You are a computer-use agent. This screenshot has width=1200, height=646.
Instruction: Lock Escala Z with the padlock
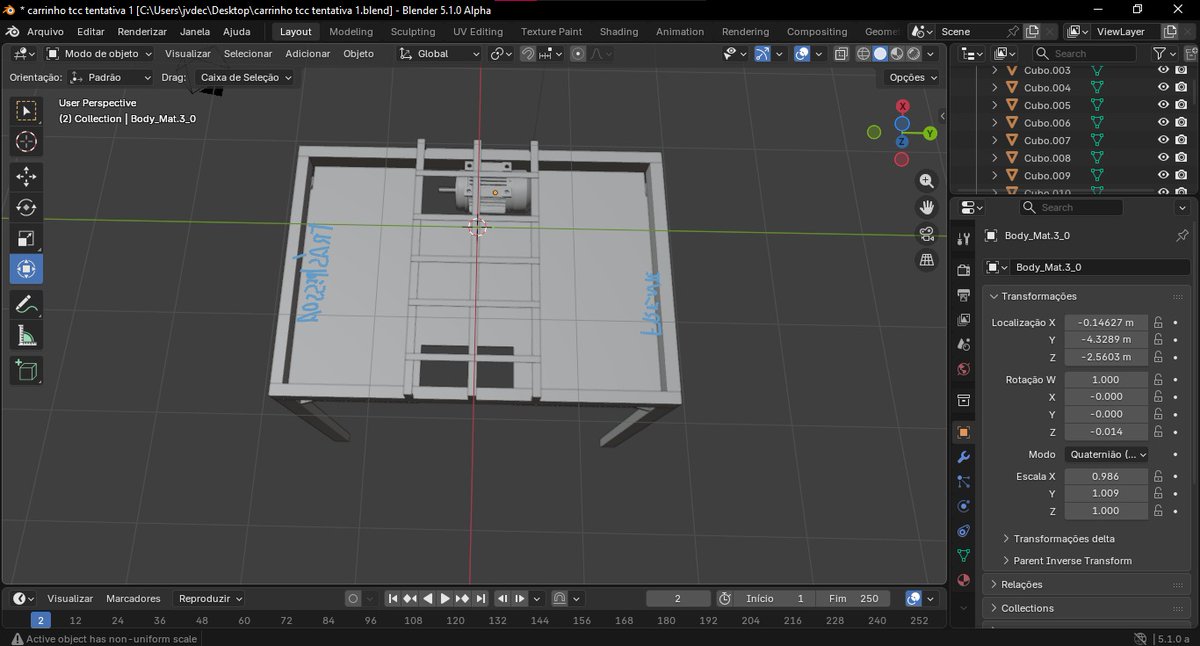[x=1158, y=511]
